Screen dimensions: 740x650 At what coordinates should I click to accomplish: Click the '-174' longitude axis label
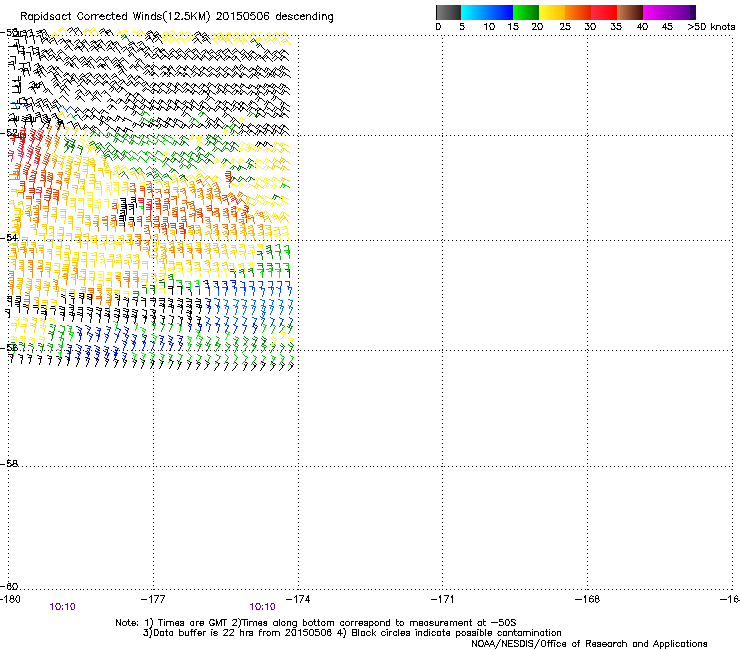point(298,599)
